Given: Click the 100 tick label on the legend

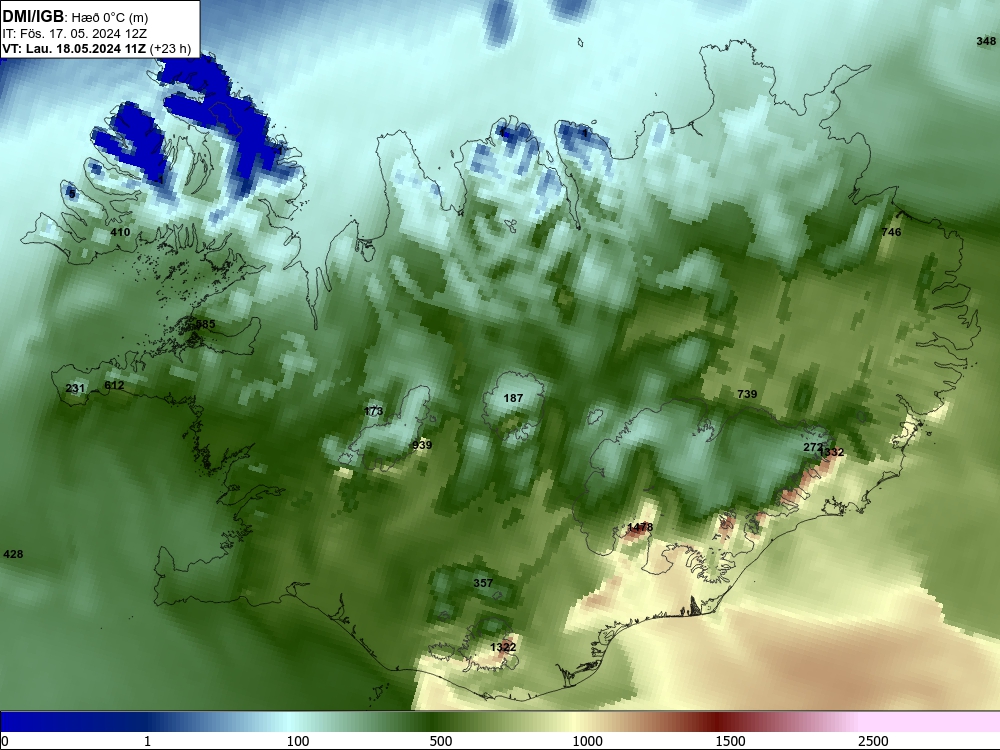Looking at the screenshot, I should (298, 741).
